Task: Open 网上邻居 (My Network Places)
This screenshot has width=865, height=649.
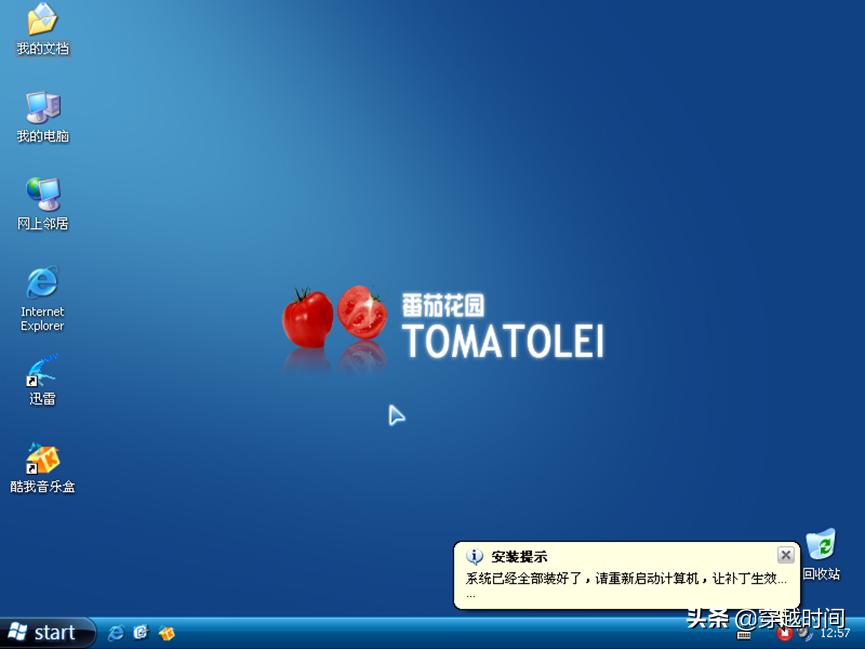Action: pyautogui.click(x=41, y=198)
